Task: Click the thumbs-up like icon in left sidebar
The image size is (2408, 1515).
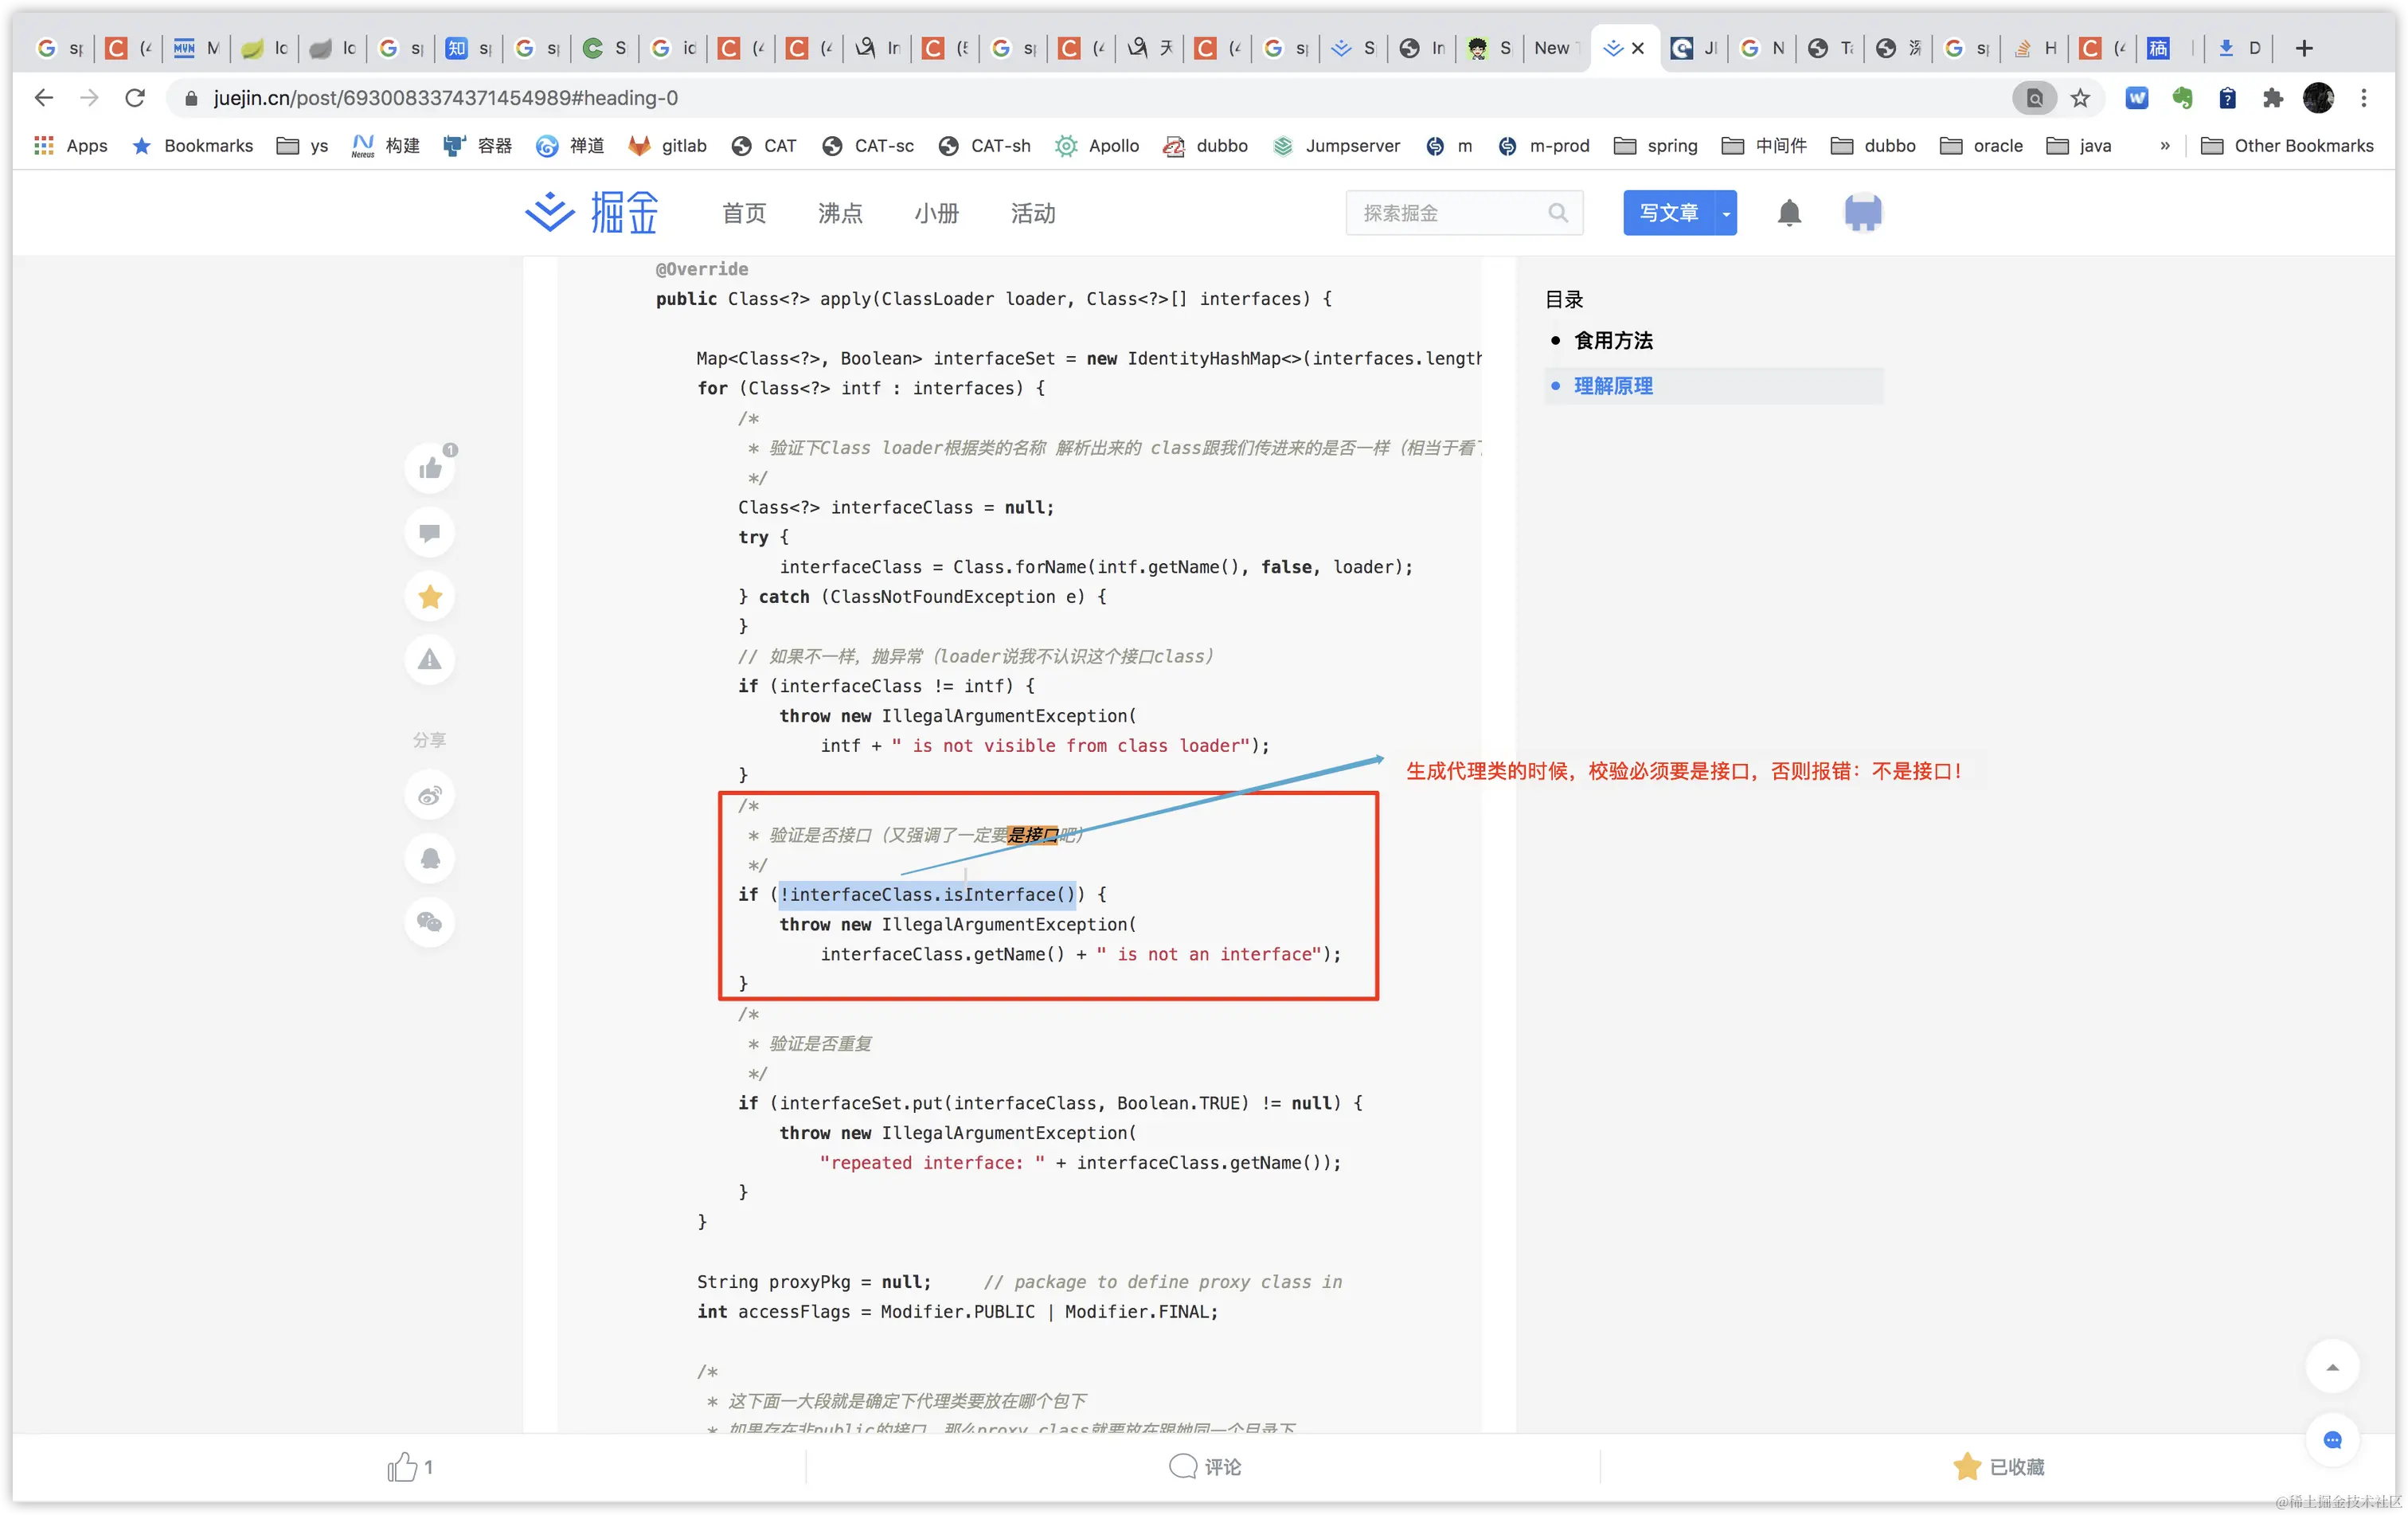Action: 430,468
